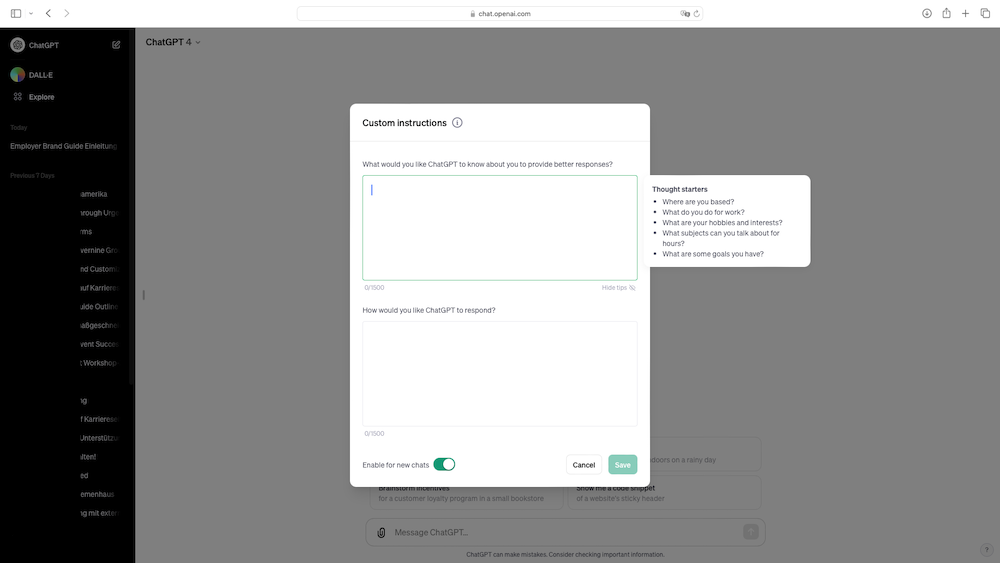Screen dimensions: 1000x563
Task: Start a new chat with the compose icon
Action: pyautogui.click(x=116, y=45)
